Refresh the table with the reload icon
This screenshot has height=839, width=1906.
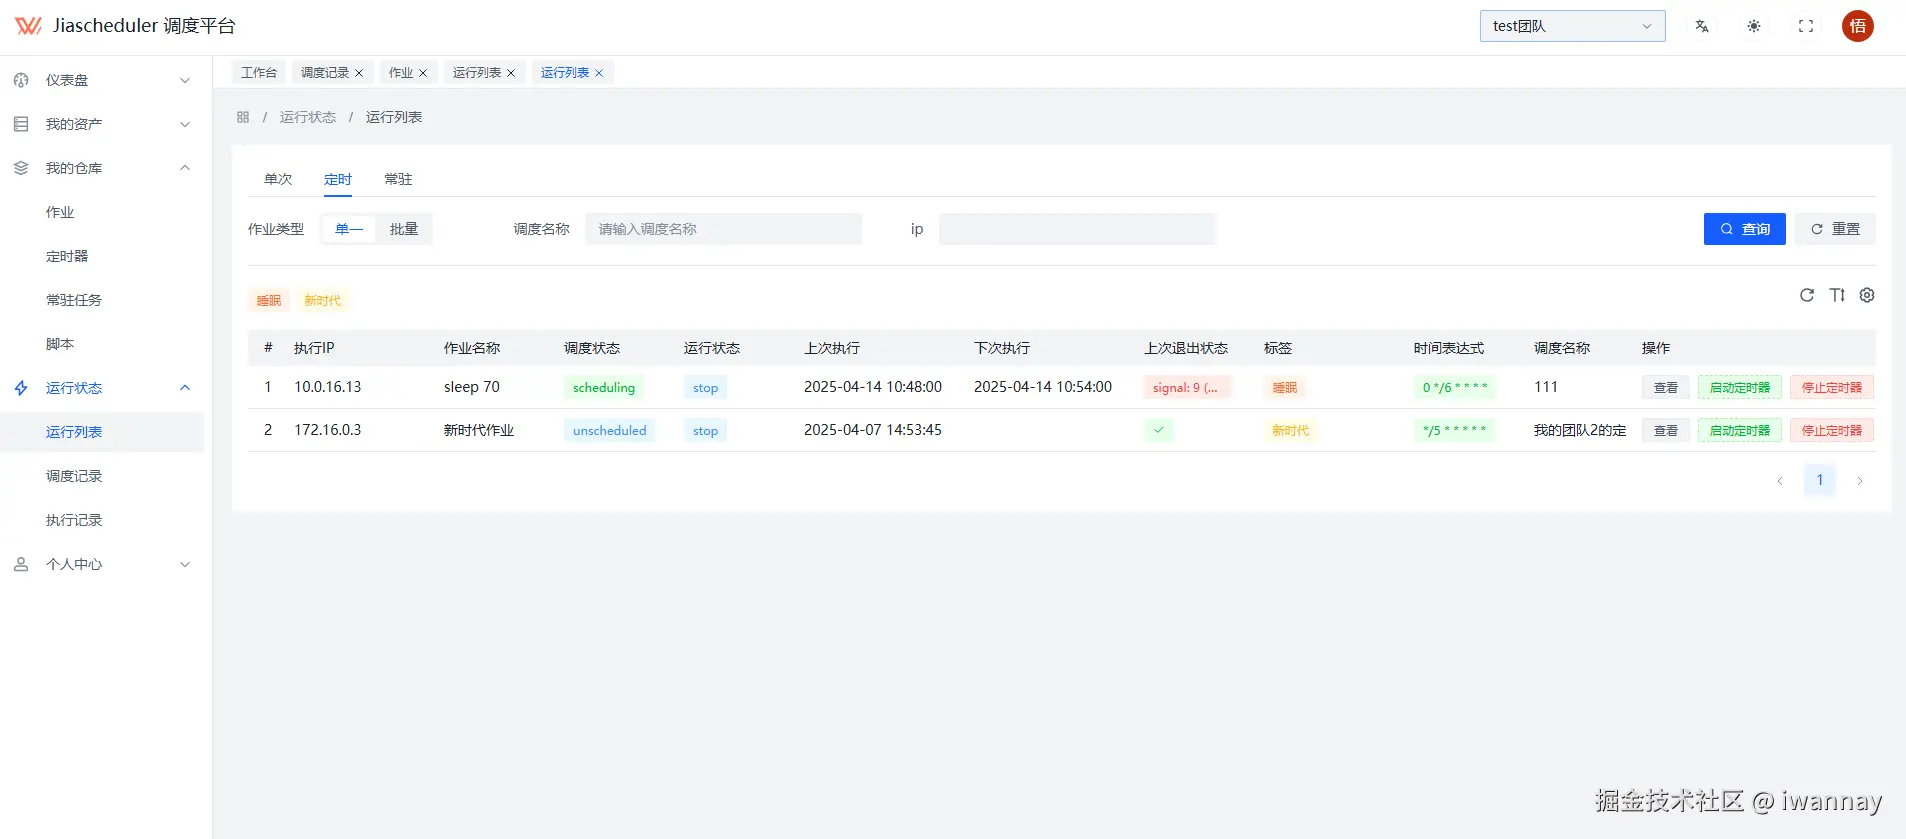(1807, 295)
